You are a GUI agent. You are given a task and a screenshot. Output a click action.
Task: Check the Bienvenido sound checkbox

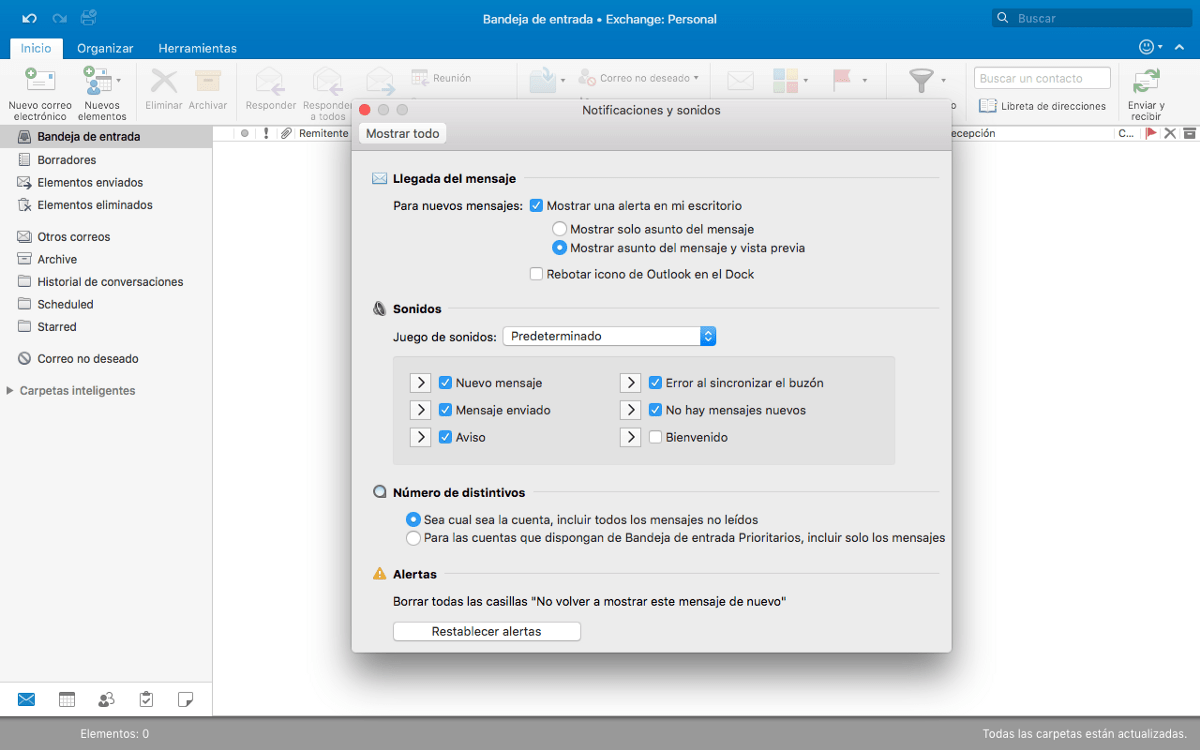click(656, 437)
